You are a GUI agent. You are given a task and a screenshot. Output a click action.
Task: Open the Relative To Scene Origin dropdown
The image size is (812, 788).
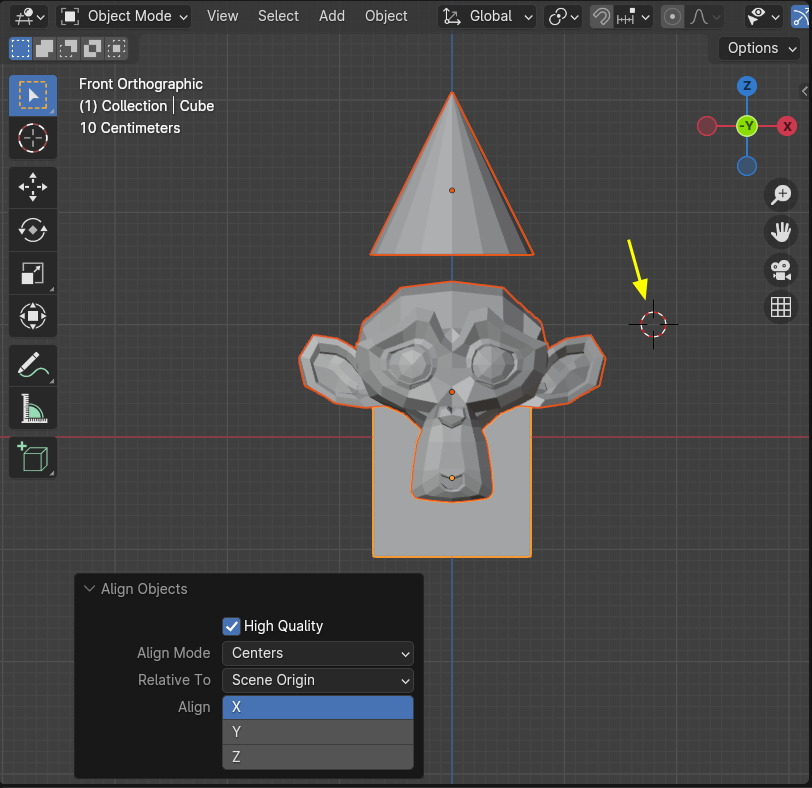pos(318,680)
